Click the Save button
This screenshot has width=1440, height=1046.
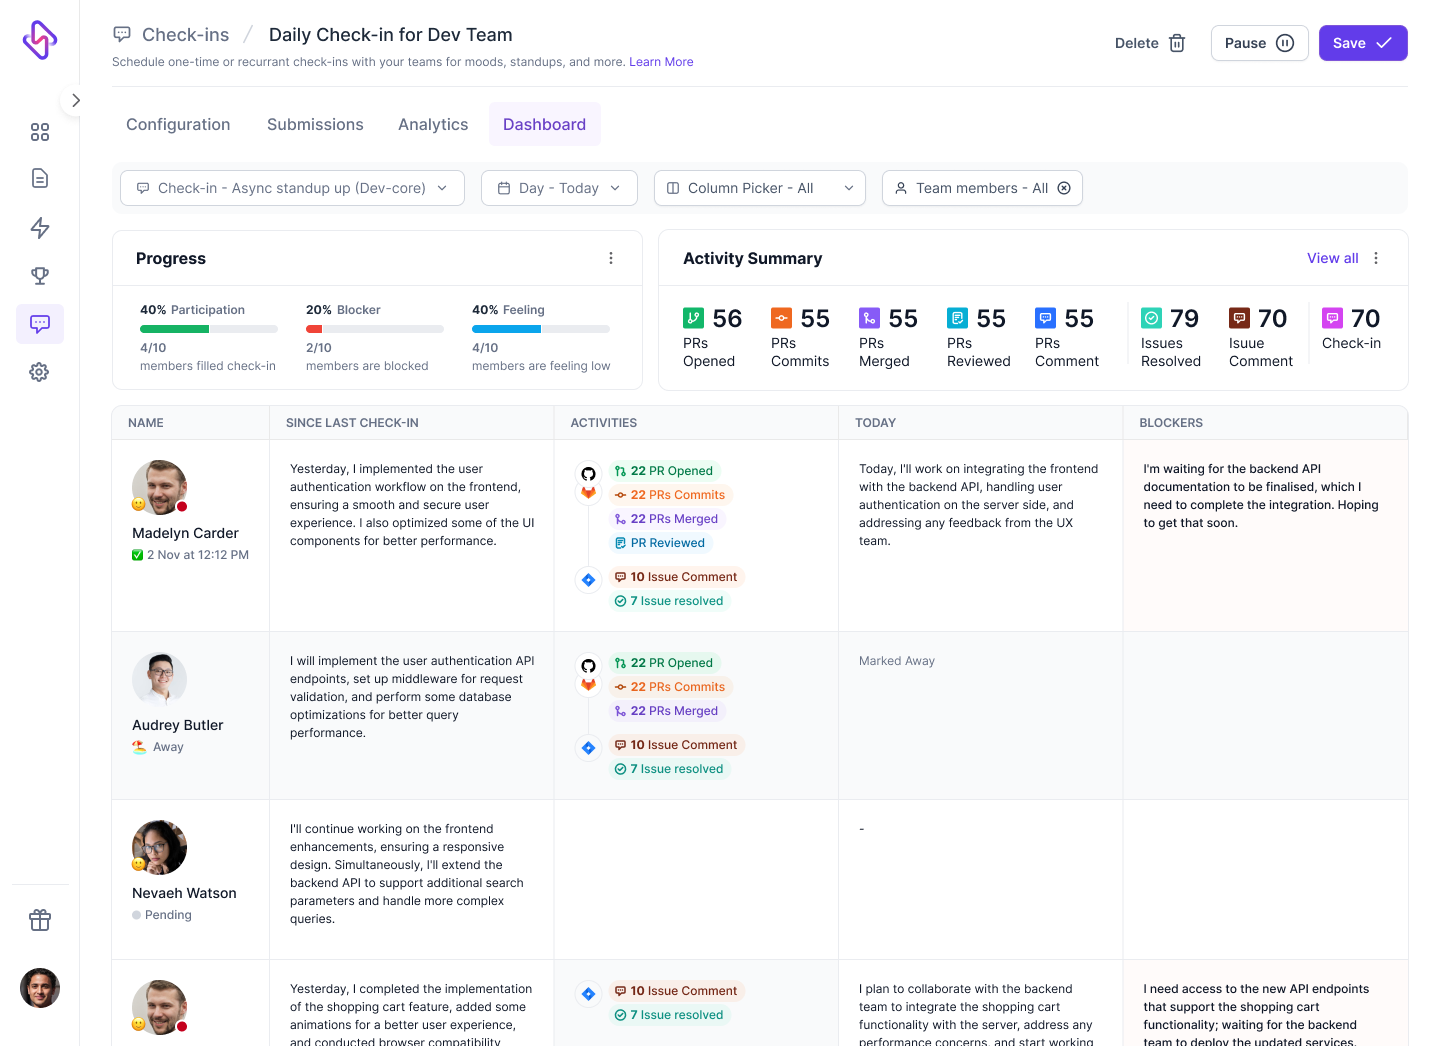tap(1362, 43)
